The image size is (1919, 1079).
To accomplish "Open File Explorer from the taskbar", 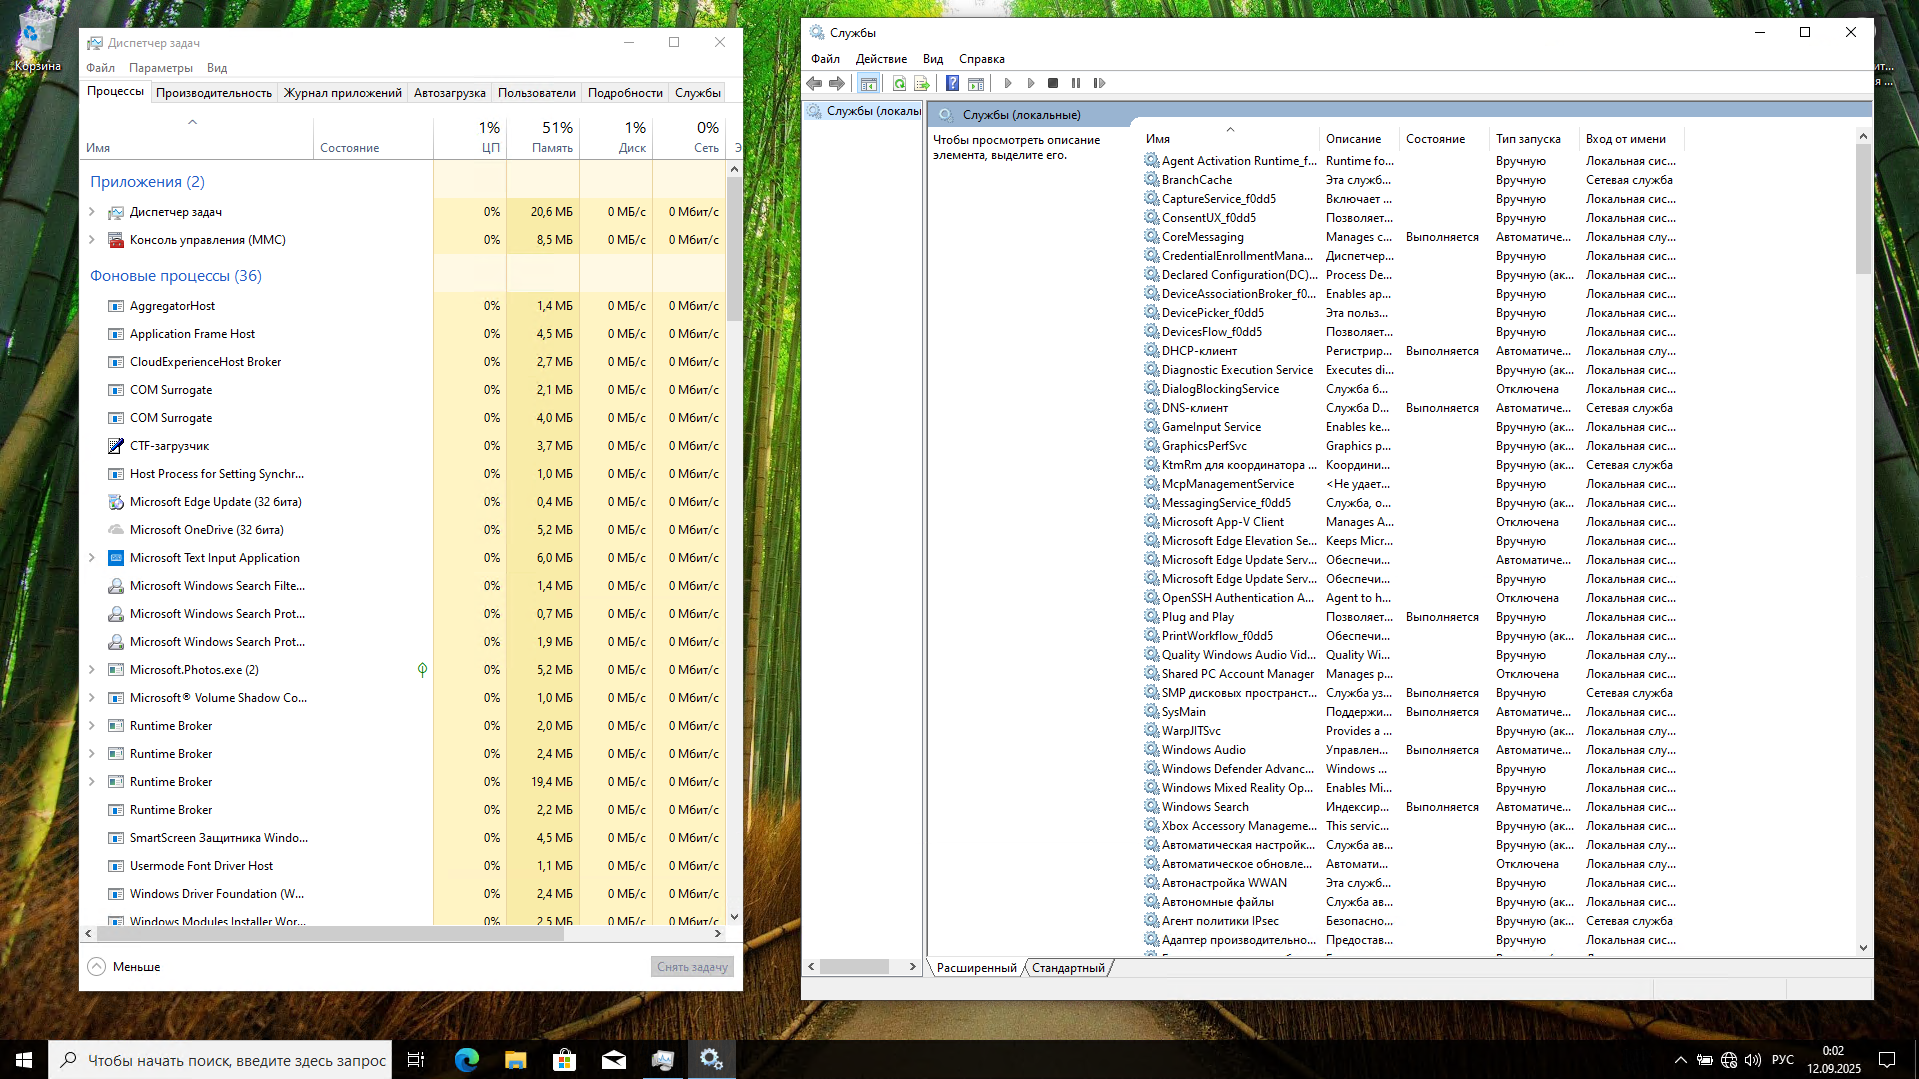I will (515, 1060).
